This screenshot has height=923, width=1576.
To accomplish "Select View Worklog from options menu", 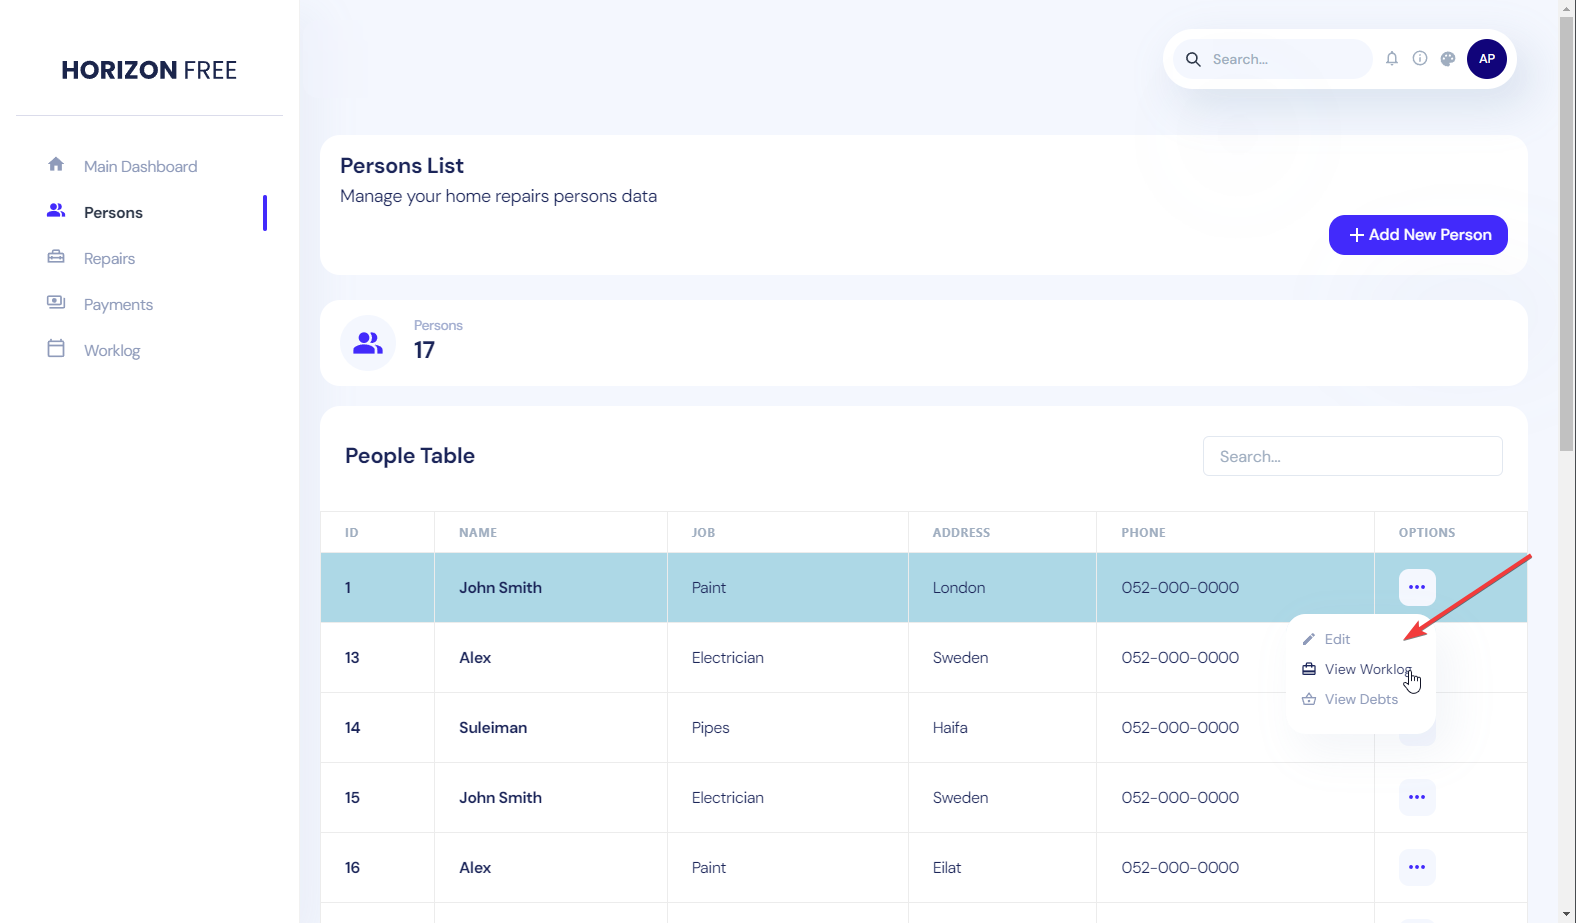I will pyautogui.click(x=1368, y=669).
